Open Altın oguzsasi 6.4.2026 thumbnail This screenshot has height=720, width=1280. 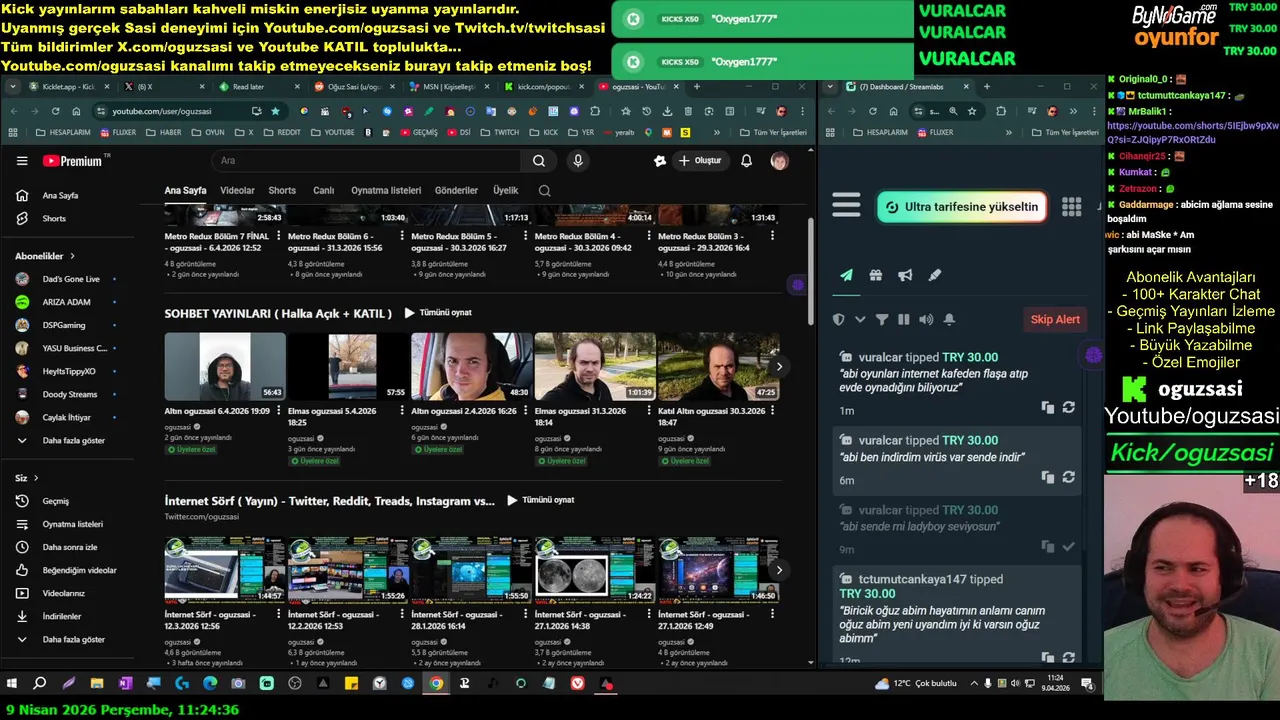coord(225,366)
